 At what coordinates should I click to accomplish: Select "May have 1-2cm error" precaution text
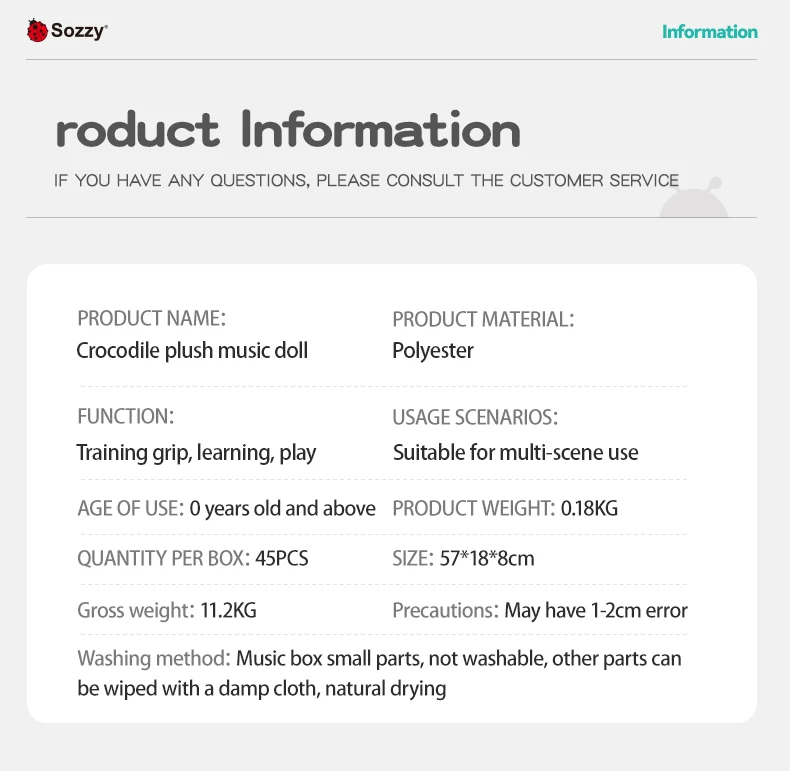[x=596, y=610]
